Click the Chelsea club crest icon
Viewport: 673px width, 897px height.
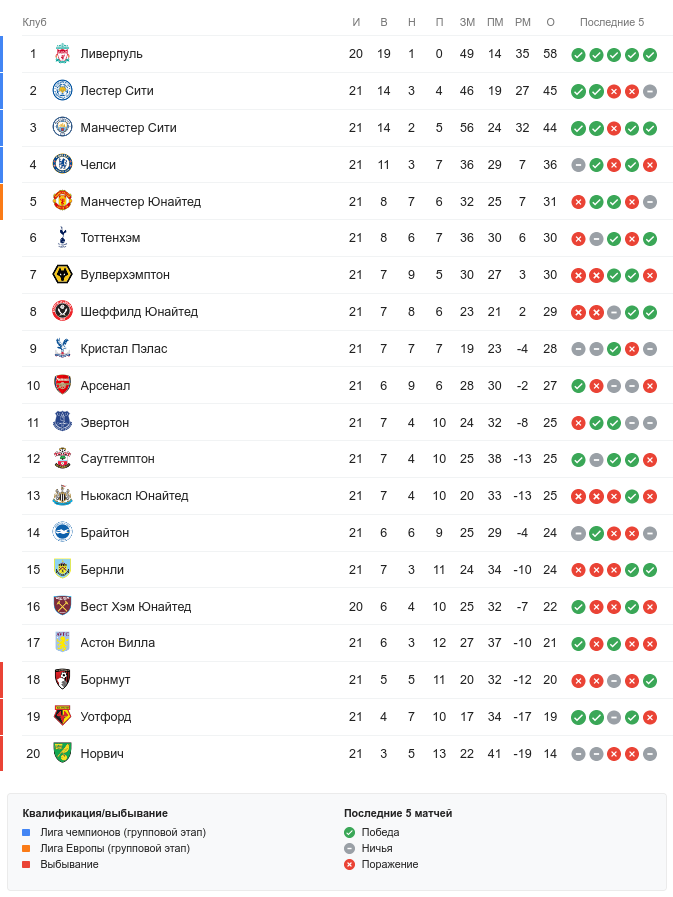[62, 165]
